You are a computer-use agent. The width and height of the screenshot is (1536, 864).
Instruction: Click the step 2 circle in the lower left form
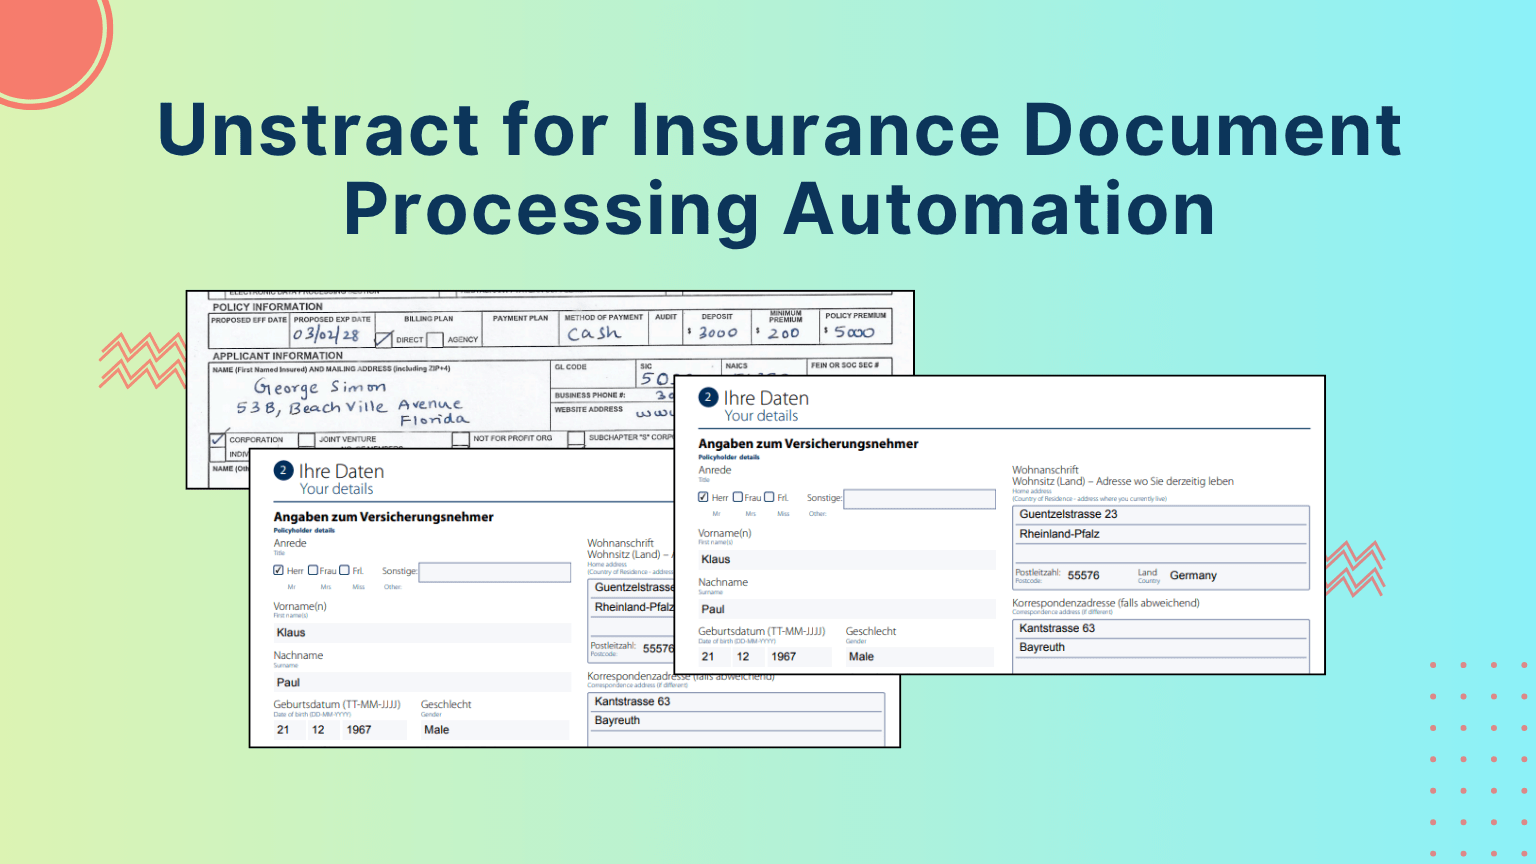[x=283, y=470]
